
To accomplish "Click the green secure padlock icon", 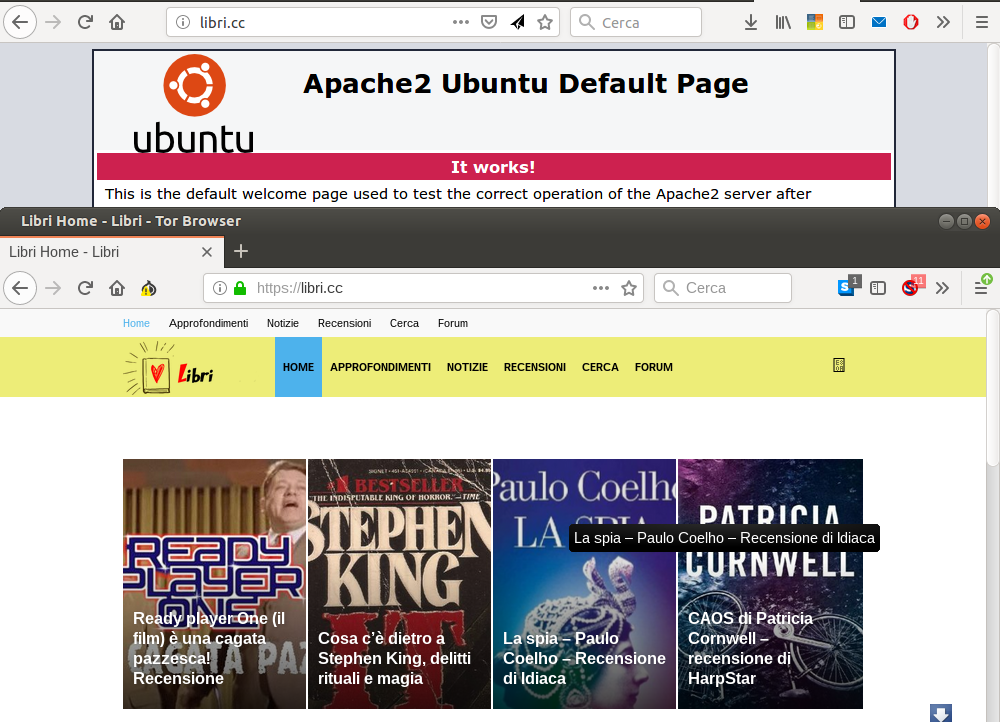I will [240, 288].
